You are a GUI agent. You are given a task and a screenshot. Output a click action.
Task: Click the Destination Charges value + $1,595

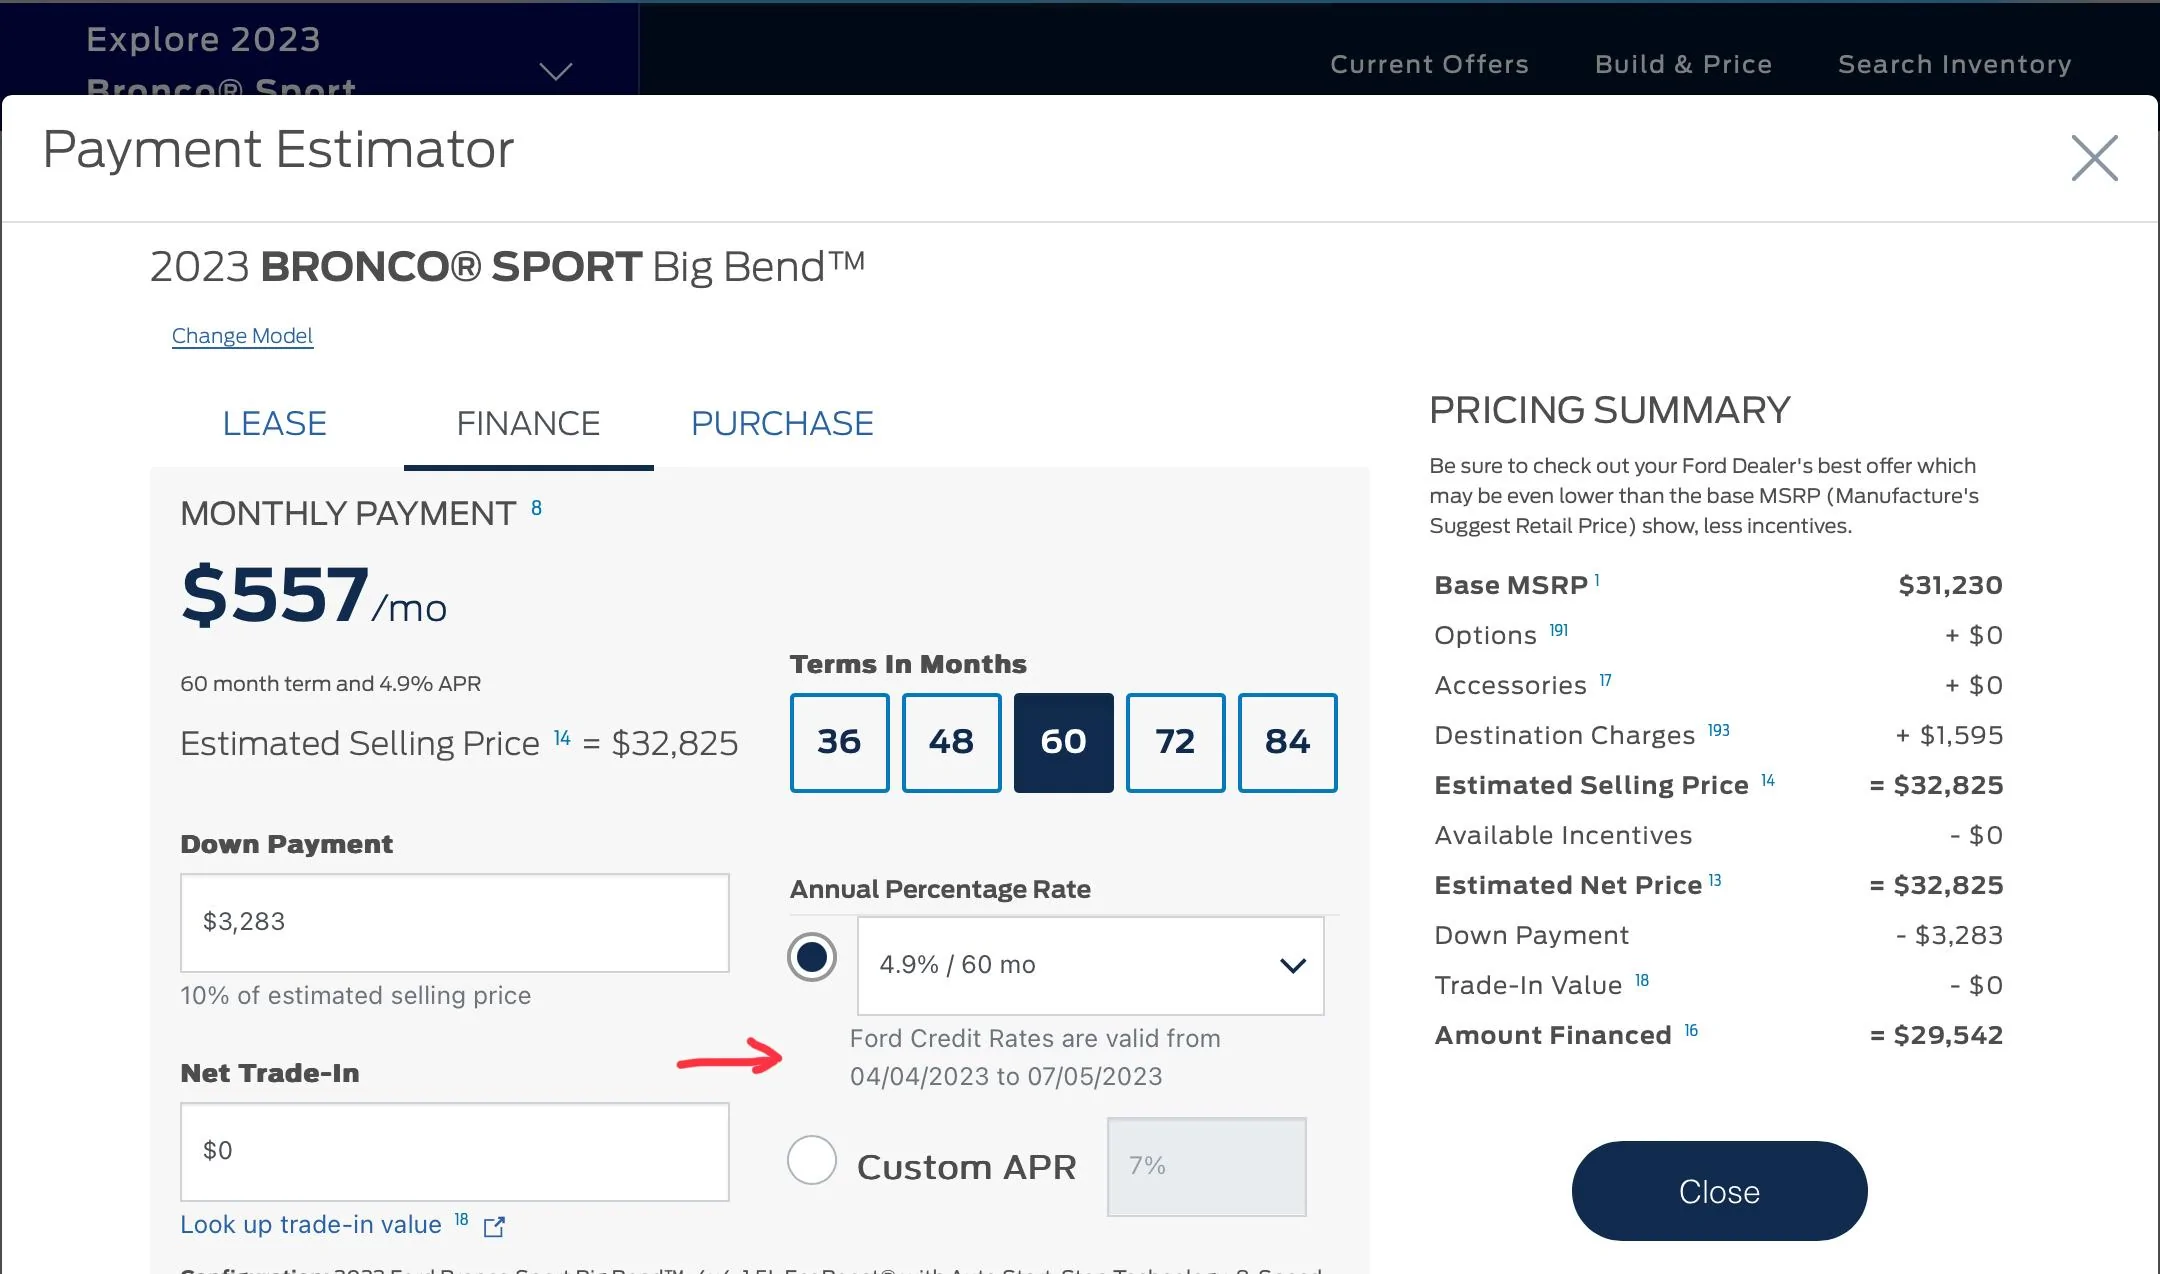click(1949, 735)
